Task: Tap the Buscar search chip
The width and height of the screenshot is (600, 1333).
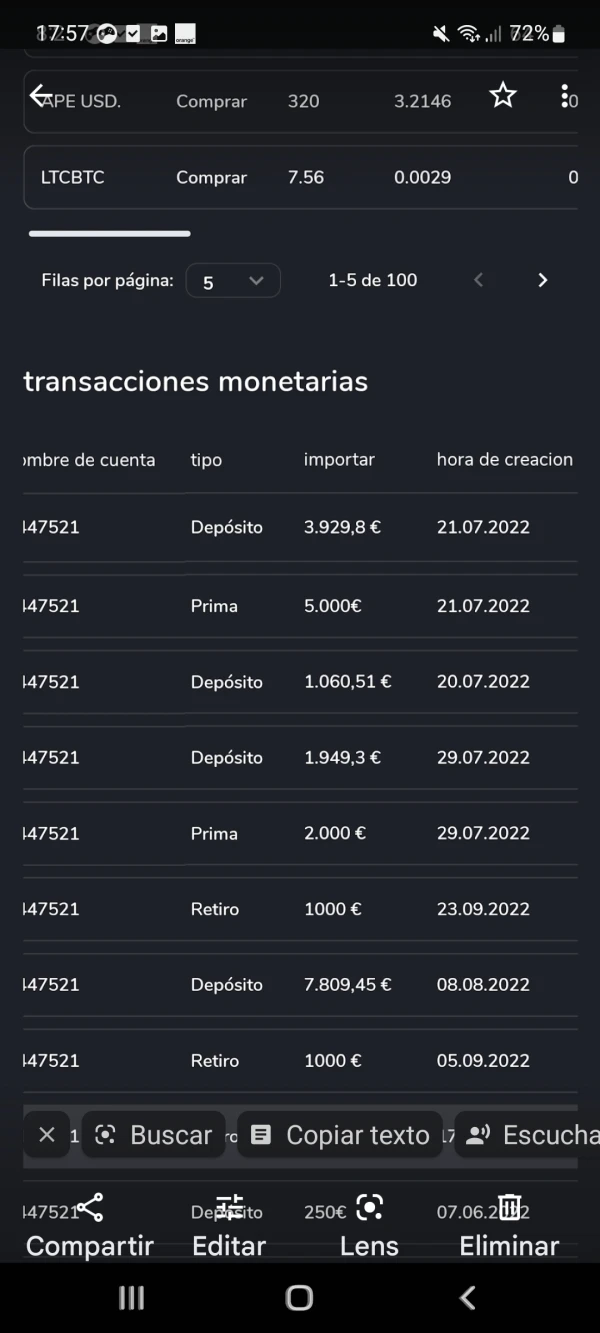Action: tap(153, 1135)
